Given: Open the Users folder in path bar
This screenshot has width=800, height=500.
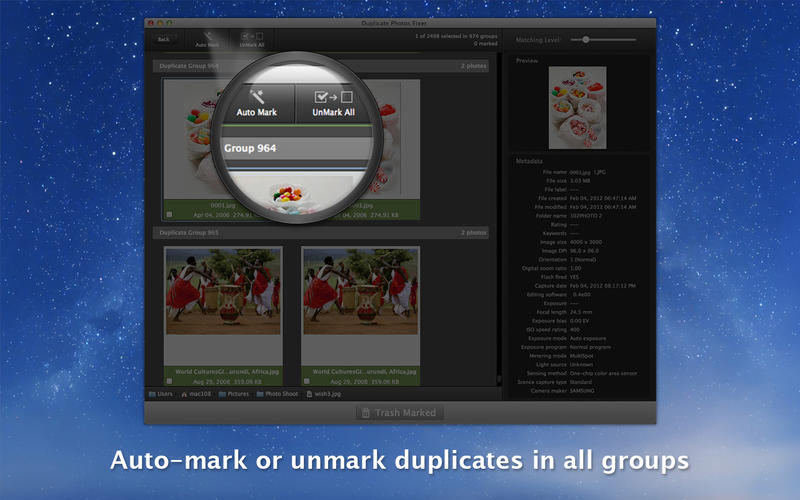Looking at the screenshot, I should (x=160, y=394).
